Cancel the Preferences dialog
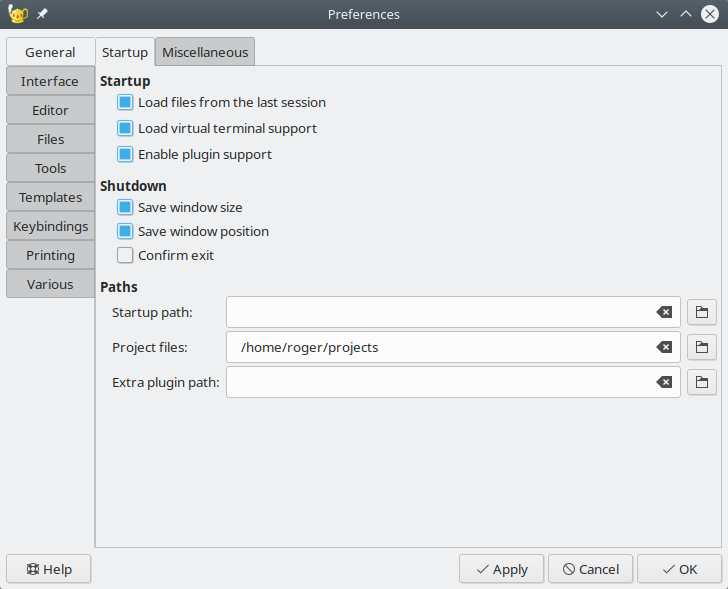The width and height of the screenshot is (728, 589). coord(590,569)
